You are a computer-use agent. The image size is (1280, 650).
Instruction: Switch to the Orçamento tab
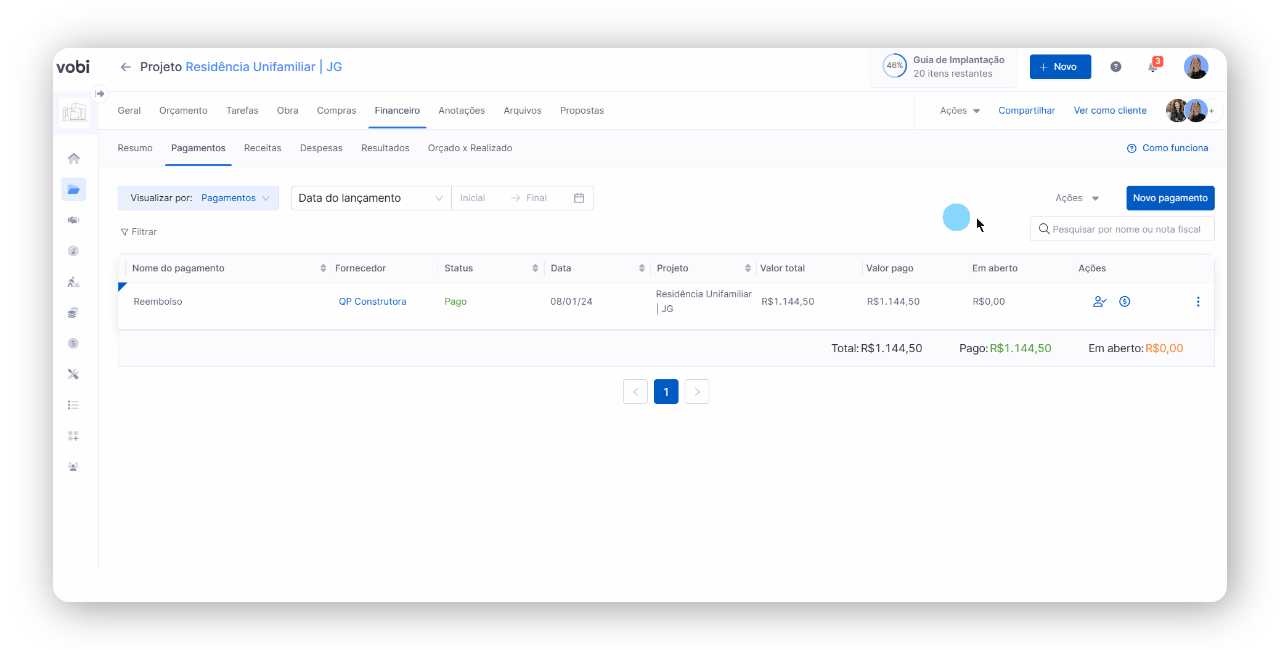pyautogui.click(x=183, y=111)
